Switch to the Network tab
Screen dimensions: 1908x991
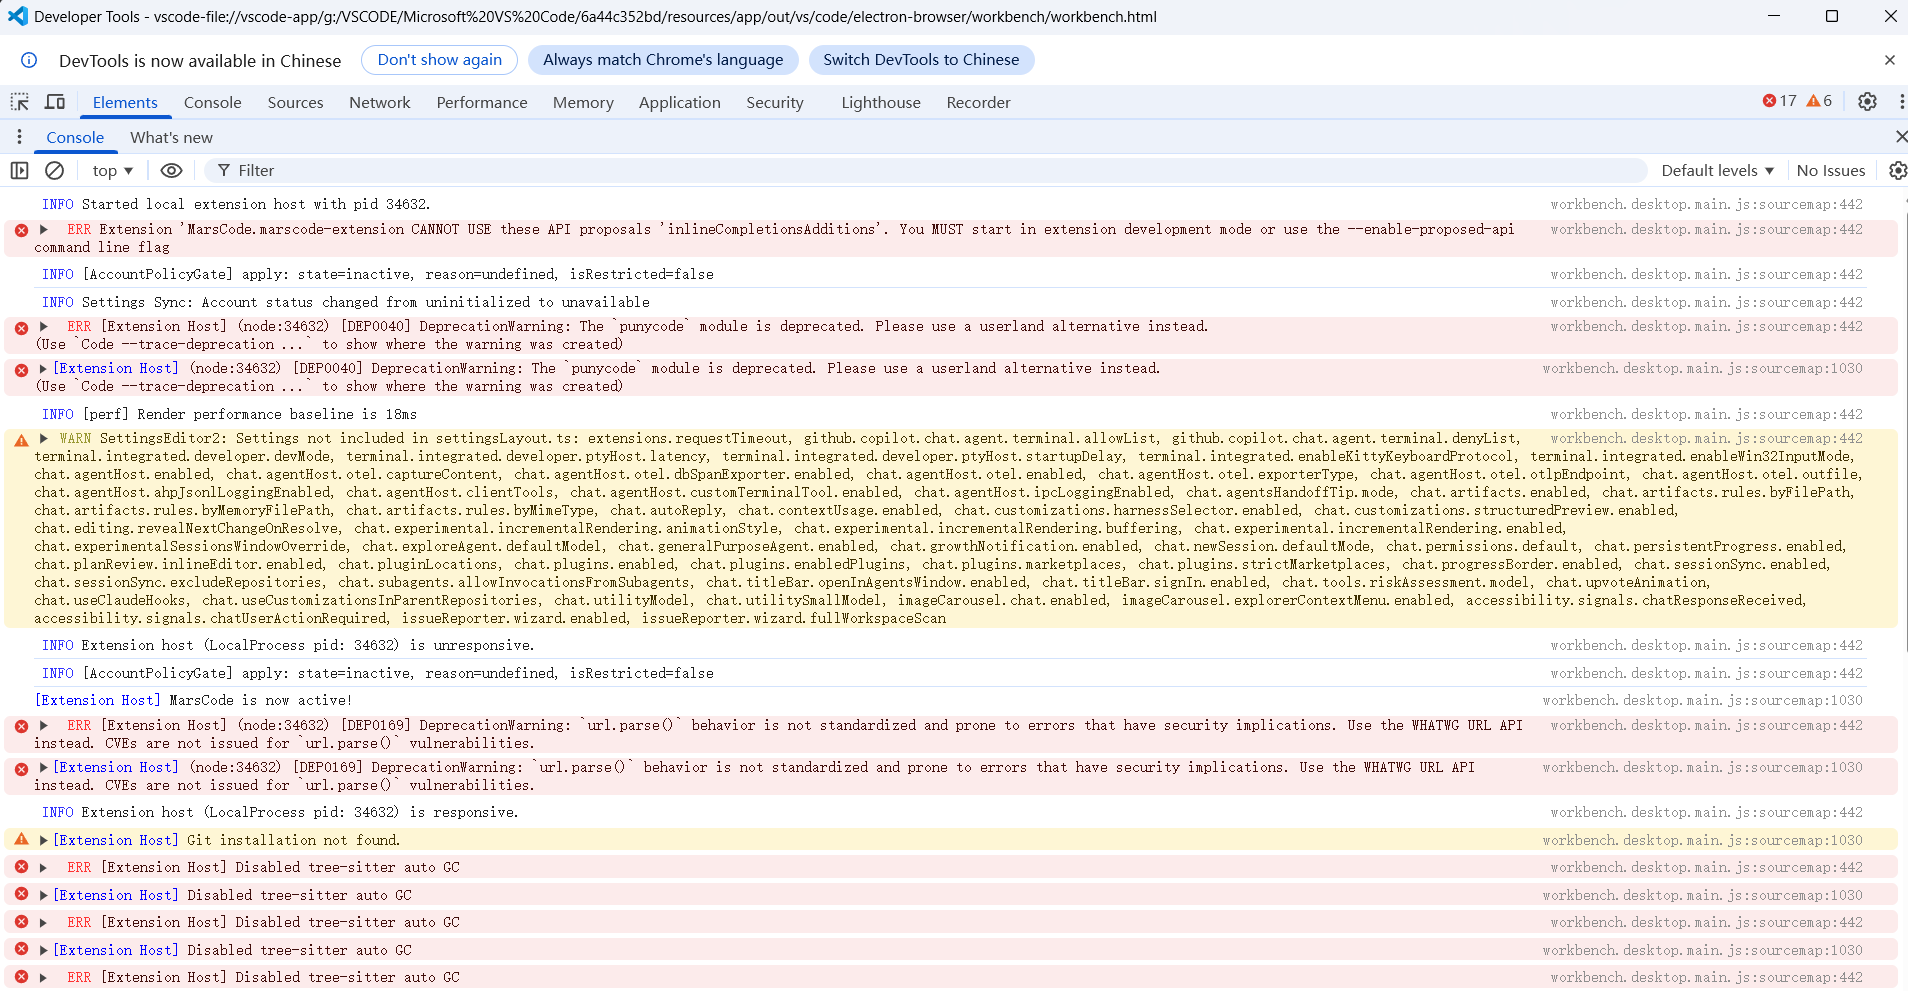[x=379, y=102]
